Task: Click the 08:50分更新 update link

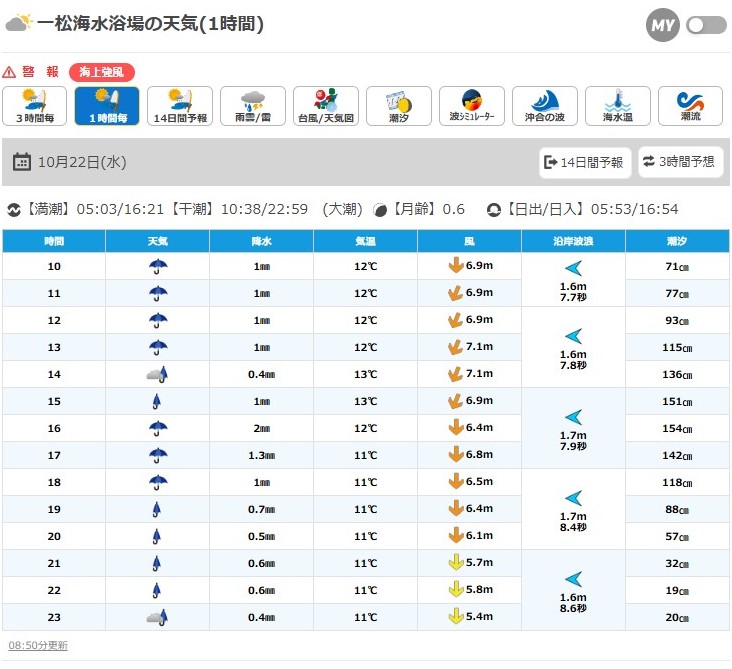Action: coord(38,646)
